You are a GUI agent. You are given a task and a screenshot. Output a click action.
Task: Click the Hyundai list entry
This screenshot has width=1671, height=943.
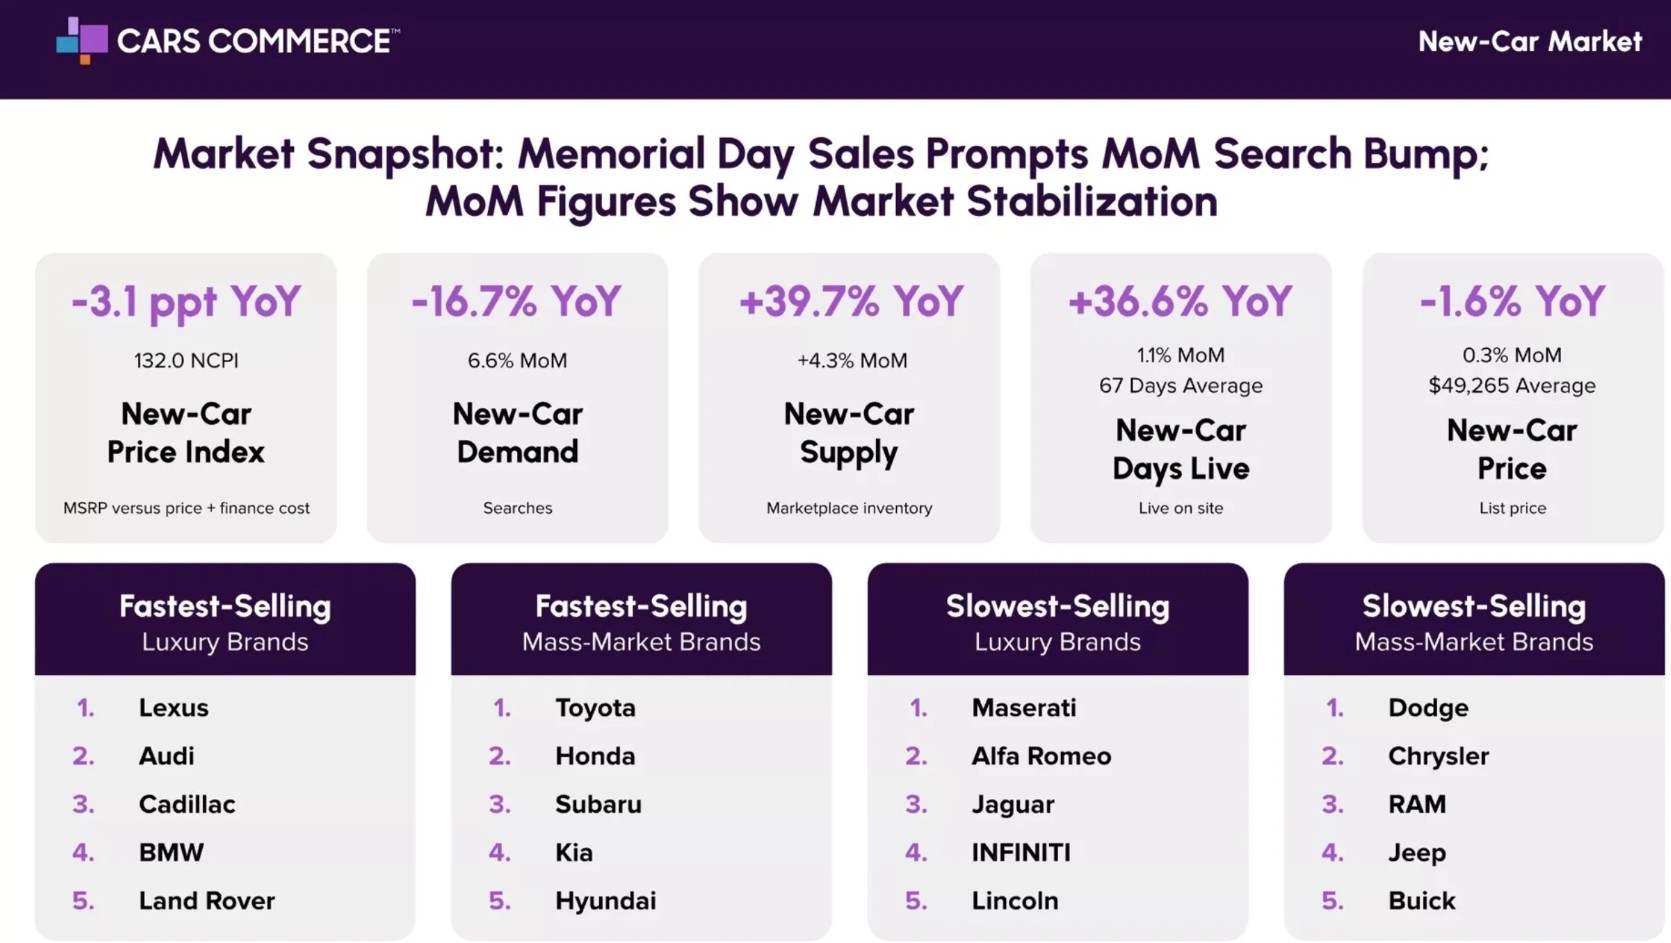[606, 901]
